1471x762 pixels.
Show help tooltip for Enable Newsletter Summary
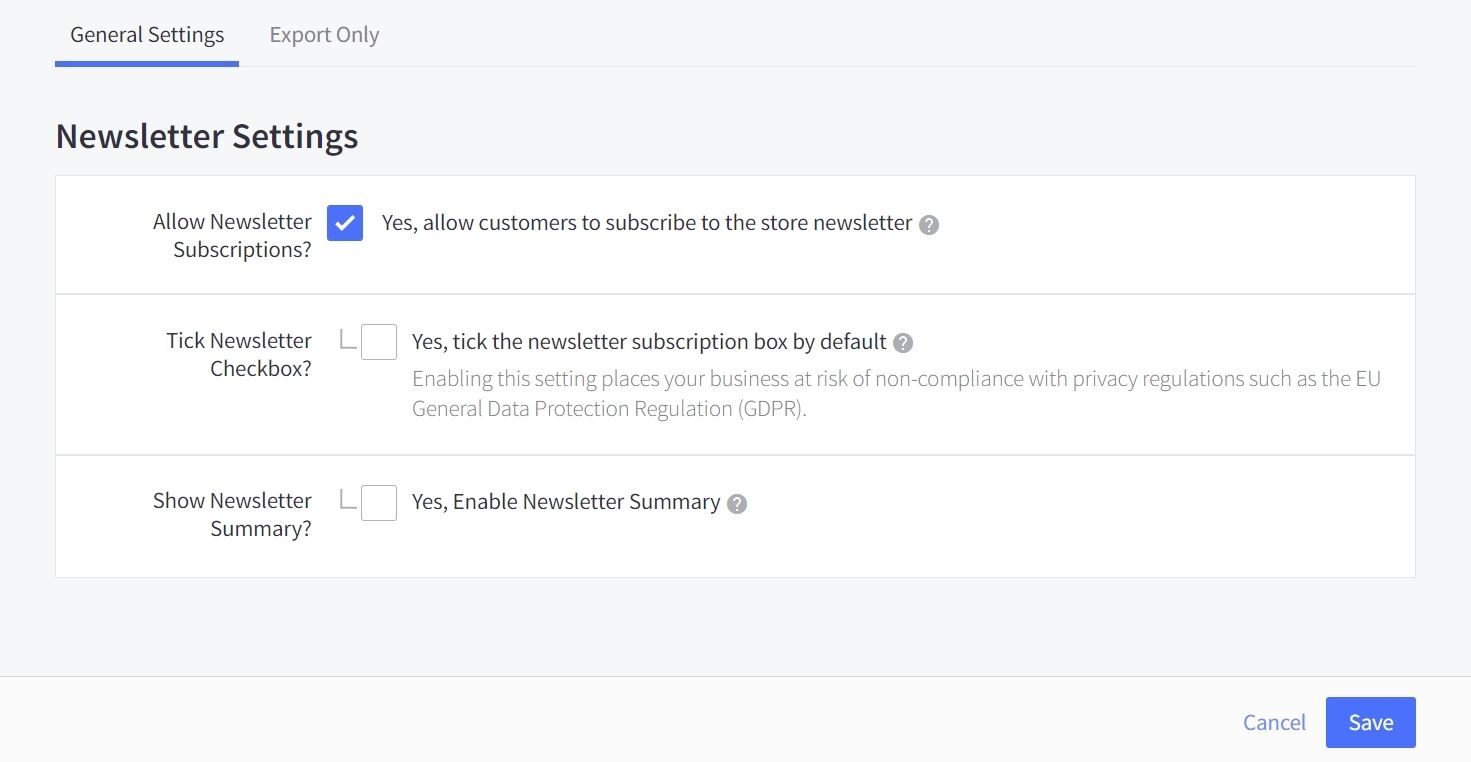point(737,504)
